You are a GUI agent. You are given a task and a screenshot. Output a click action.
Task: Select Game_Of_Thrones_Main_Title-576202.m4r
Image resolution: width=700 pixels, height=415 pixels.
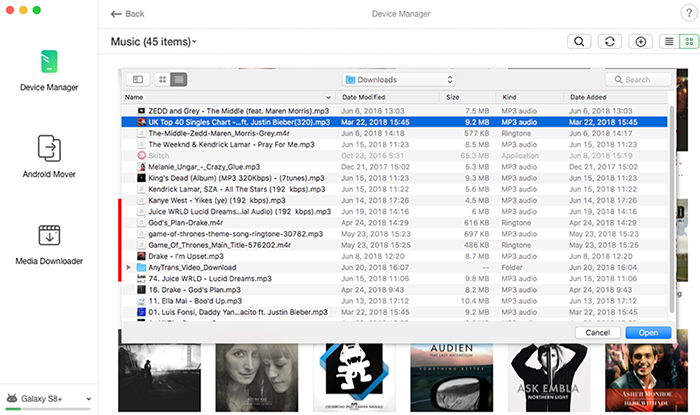394,245
